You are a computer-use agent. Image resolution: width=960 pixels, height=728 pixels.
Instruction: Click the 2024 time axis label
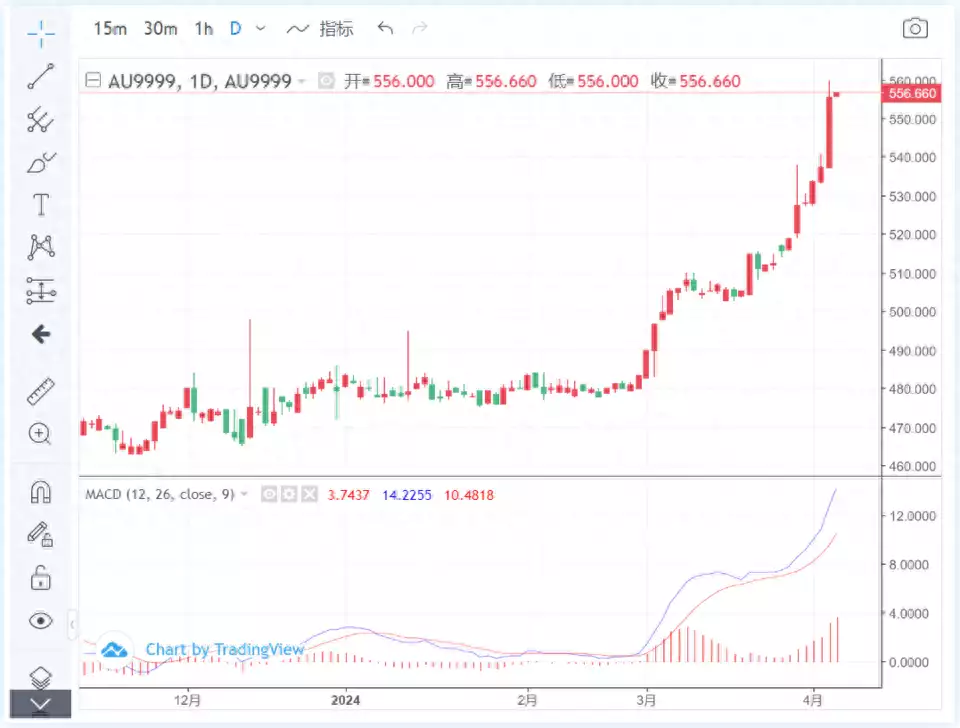tap(345, 700)
